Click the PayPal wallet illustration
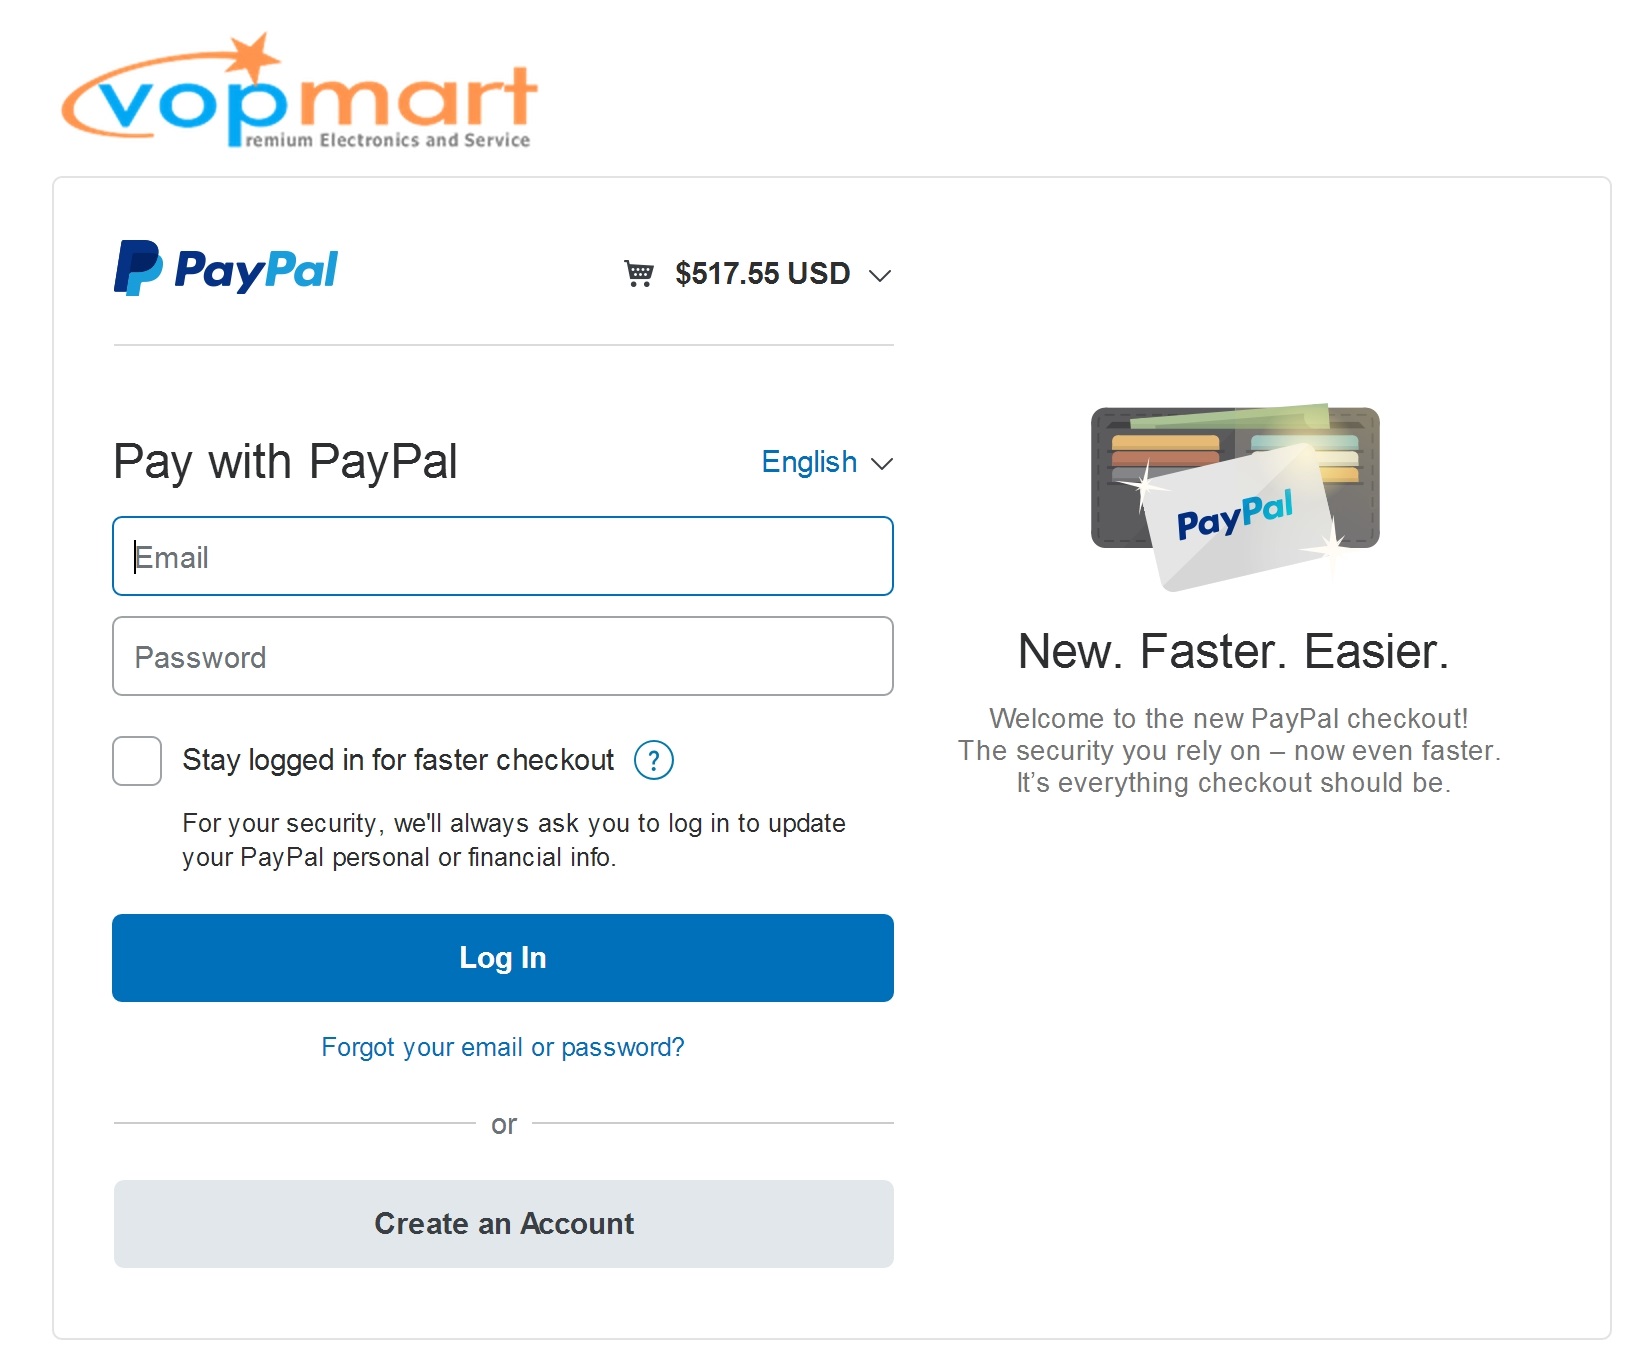1646x1355 pixels. coord(1235,498)
